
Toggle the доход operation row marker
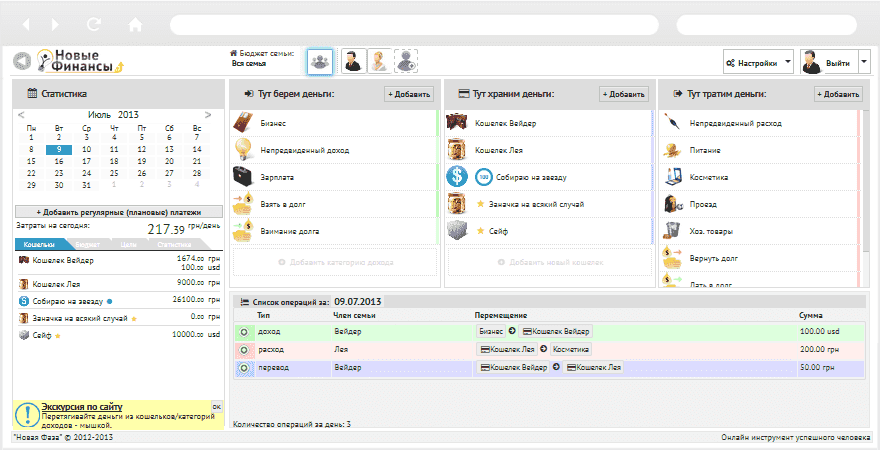click(x=243, y=332)
